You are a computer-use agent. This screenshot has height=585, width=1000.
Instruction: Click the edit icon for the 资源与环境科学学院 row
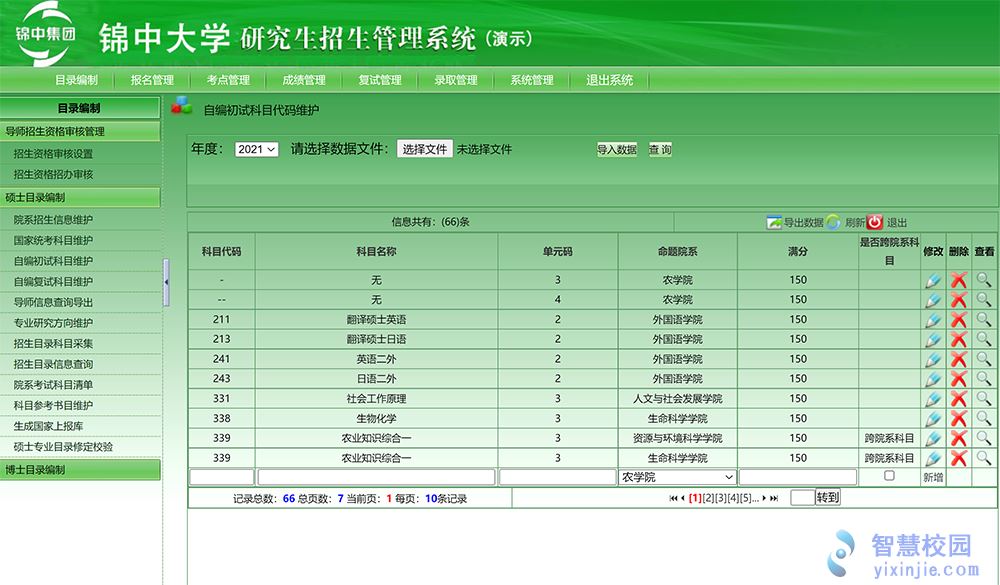point(932,438)
